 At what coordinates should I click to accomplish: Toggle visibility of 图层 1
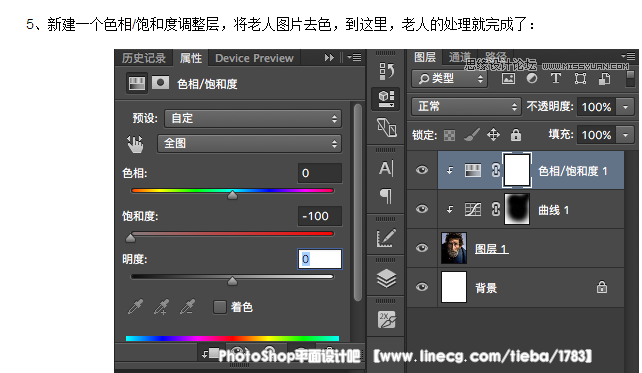pos(422,248)
